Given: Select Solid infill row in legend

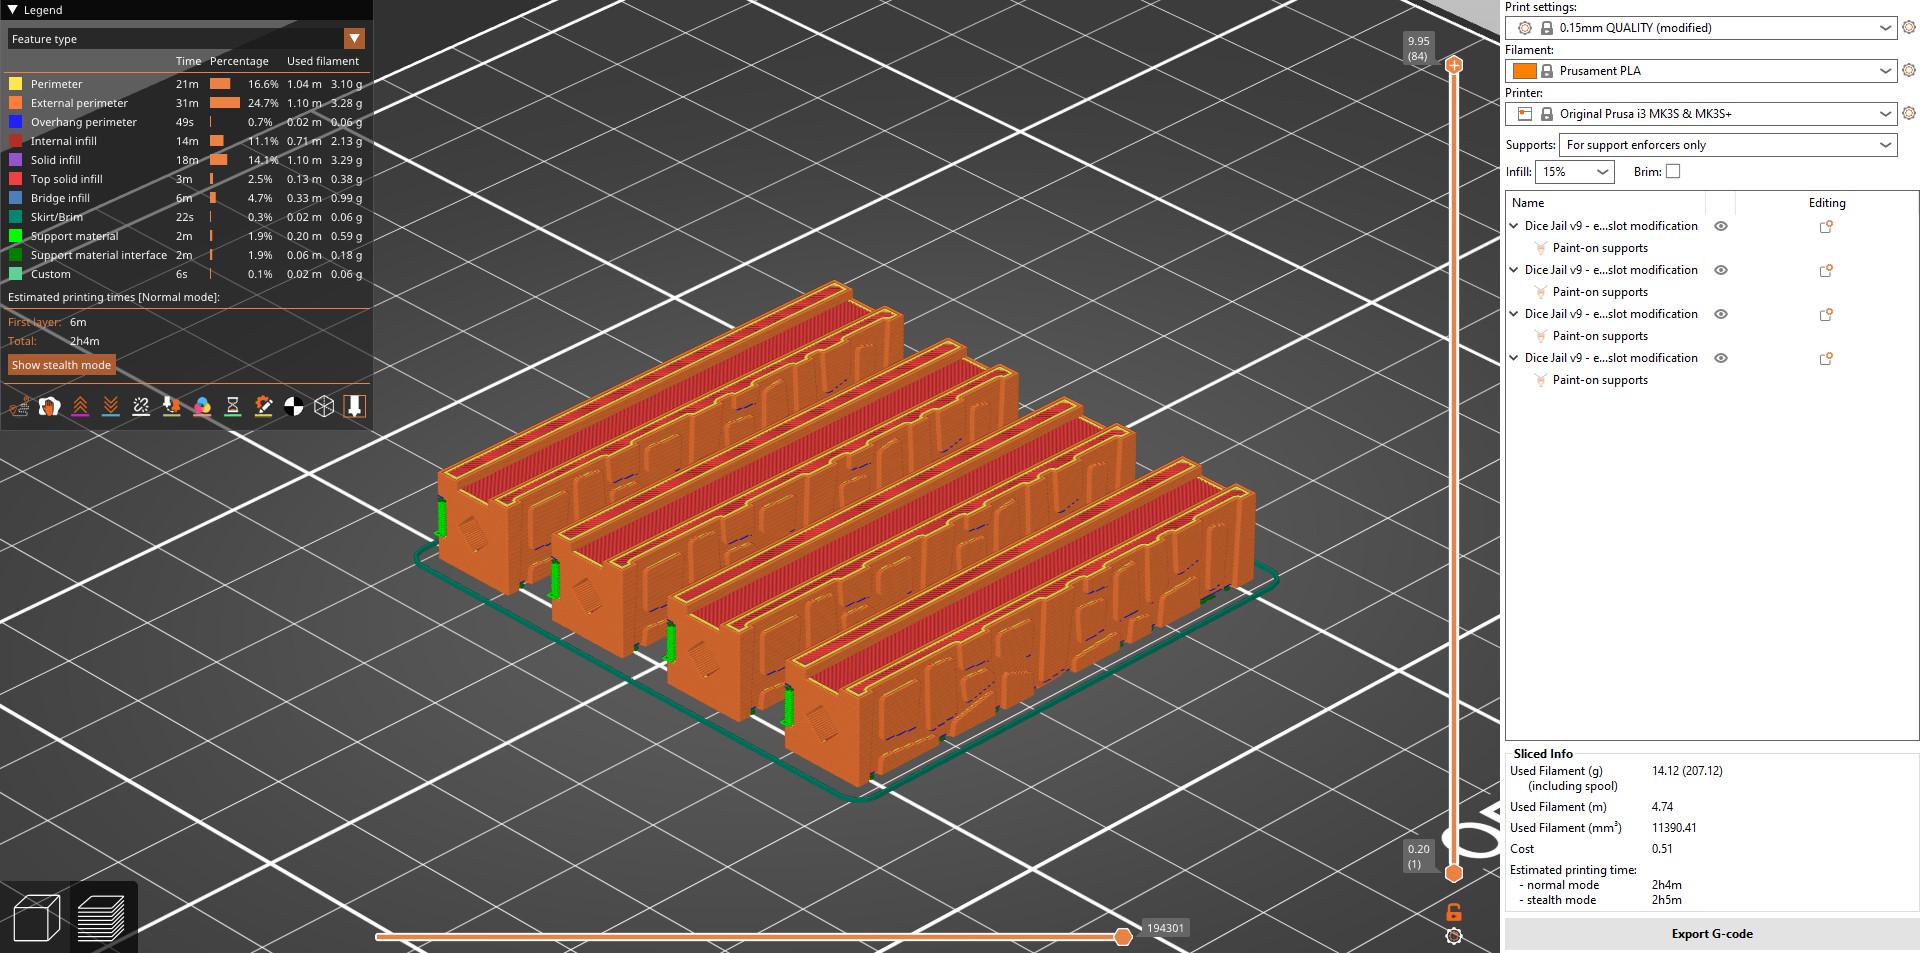Looking at the screenshot, I should [185, 160].
